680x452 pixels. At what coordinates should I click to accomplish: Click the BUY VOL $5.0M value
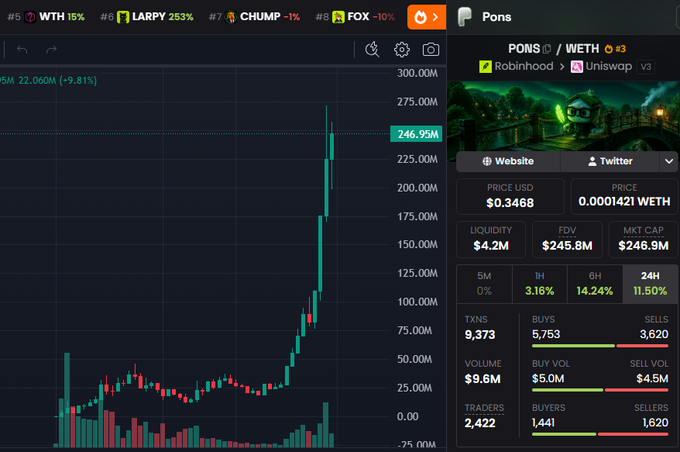coord(548,379)
